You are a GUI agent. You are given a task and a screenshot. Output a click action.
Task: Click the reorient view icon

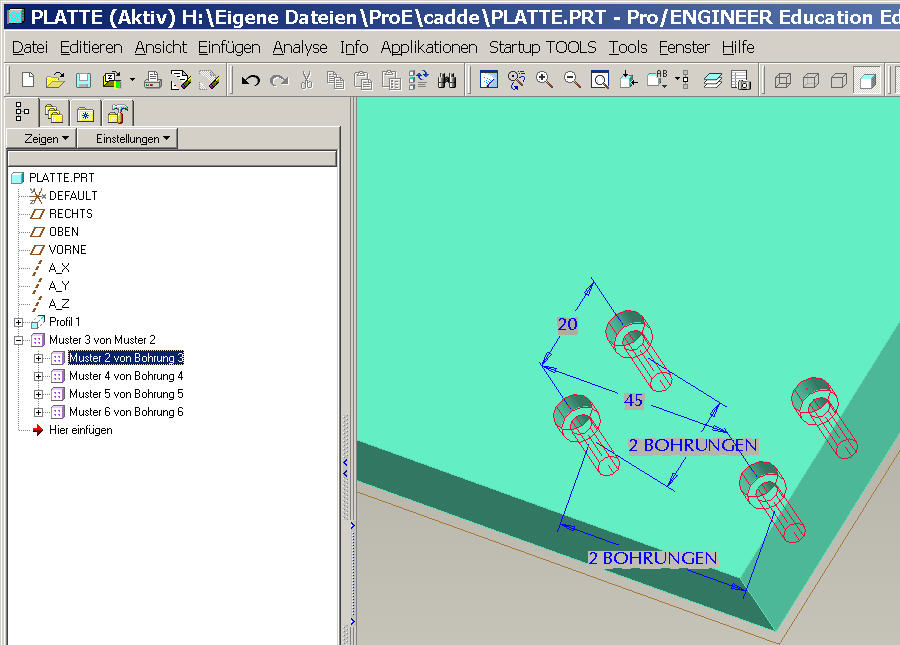(629, 80)
